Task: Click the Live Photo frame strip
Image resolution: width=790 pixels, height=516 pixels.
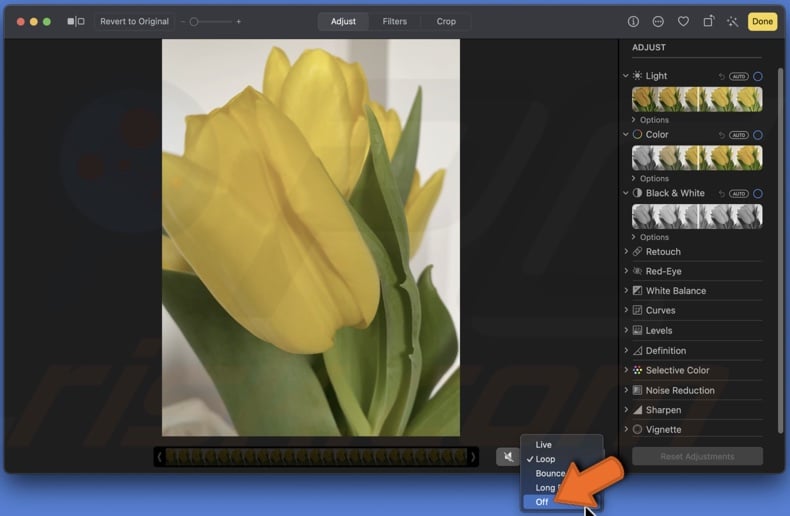Action: click(316, 457)
